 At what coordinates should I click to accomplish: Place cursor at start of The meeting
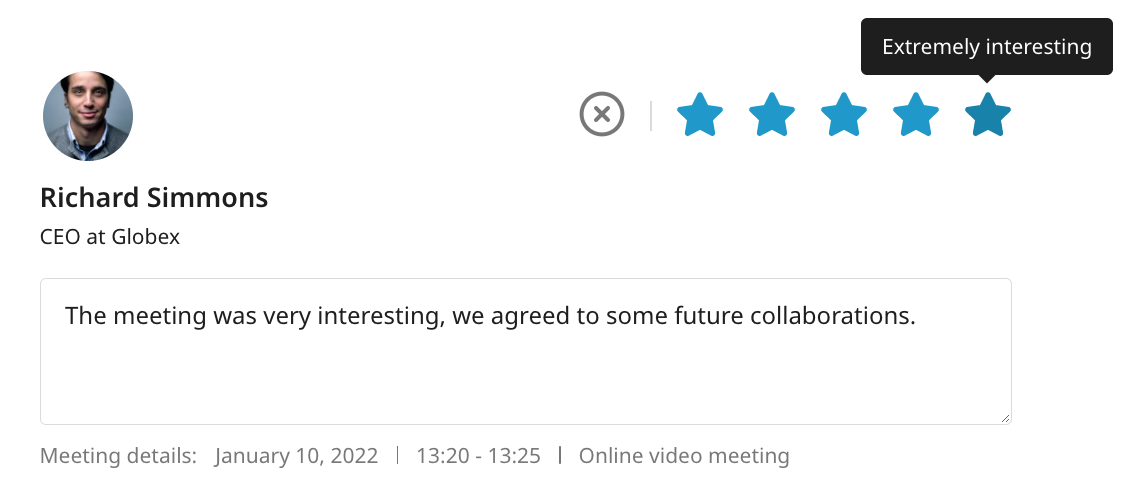[x=66, y=316]
